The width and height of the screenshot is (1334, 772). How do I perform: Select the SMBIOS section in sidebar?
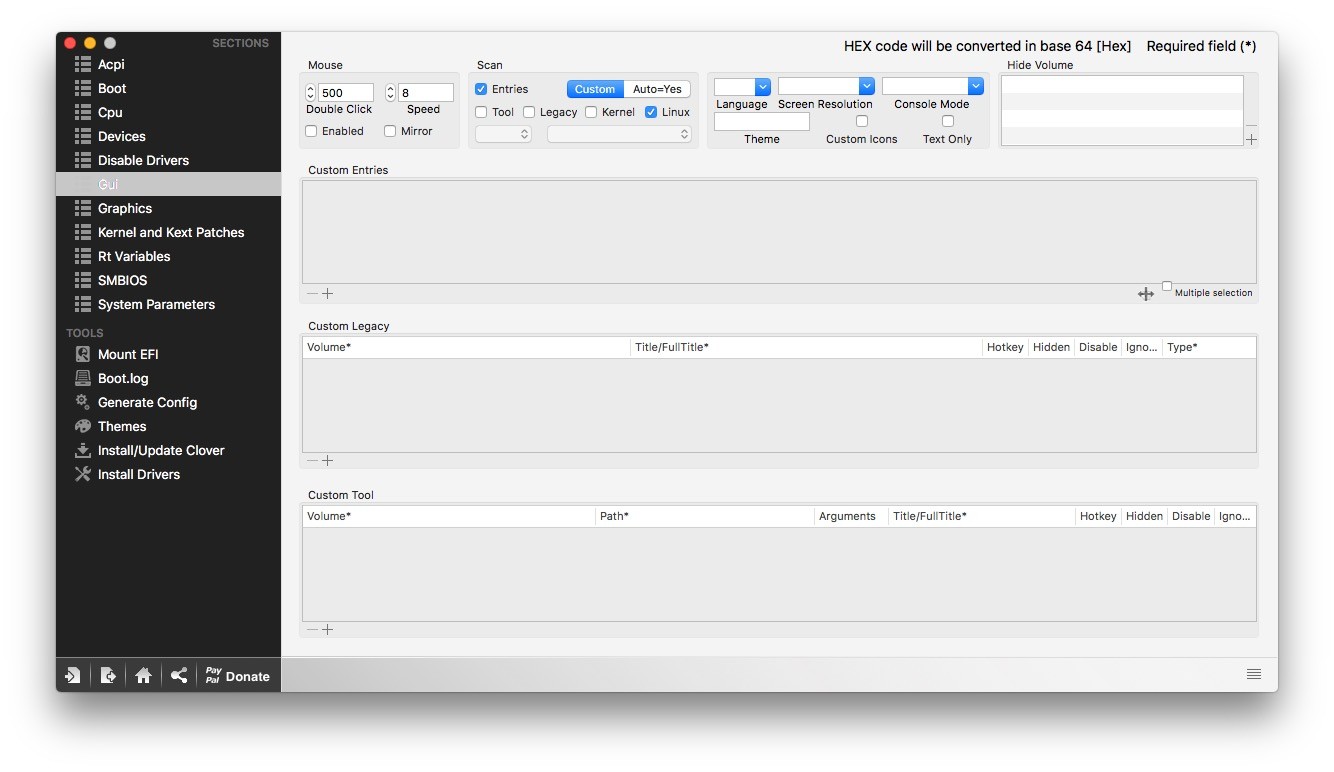(x=122, y=280)
